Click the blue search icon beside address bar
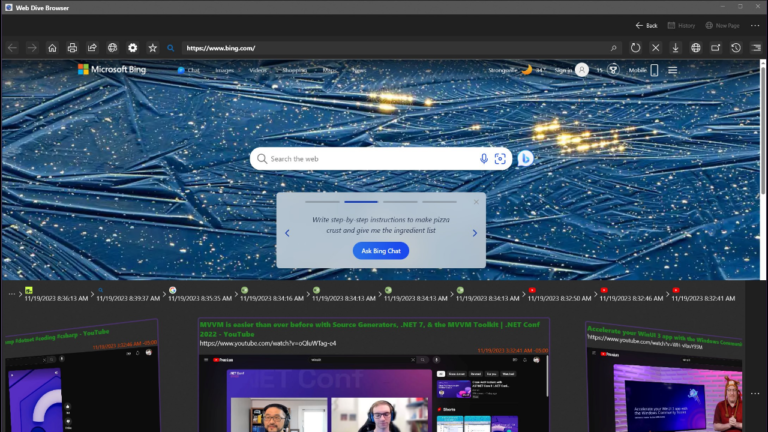 point(170,48)
